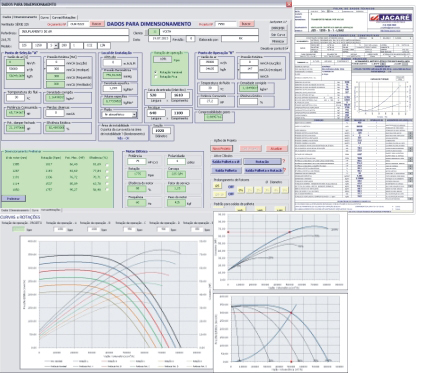The image size is (429, 373).
Task: Click the Revisão field
Action: pyautogui.click(x=190, y=39)
